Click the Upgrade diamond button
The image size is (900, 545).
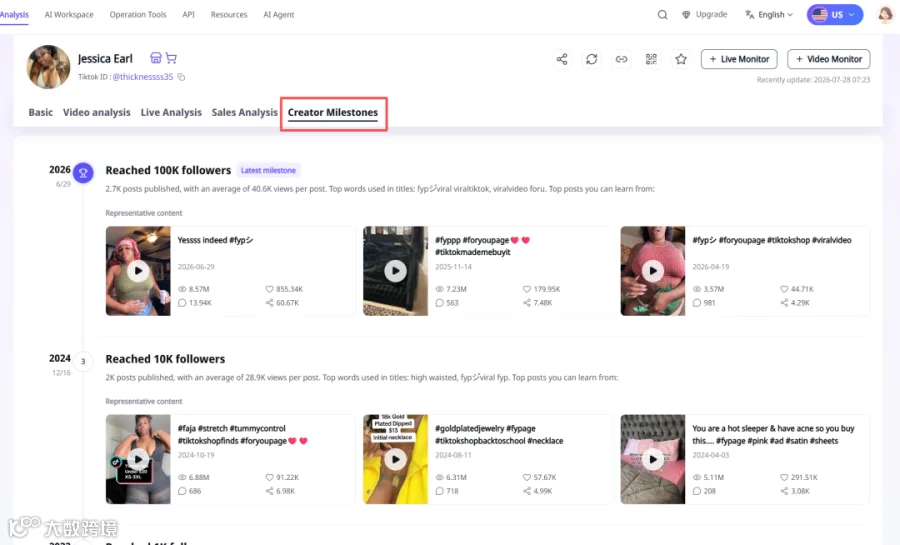click(x=704, y=14)
